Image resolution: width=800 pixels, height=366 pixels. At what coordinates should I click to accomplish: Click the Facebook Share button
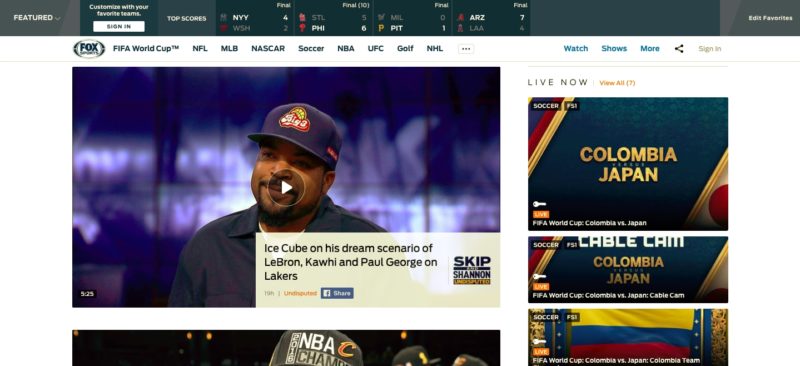tap(337, 294)
